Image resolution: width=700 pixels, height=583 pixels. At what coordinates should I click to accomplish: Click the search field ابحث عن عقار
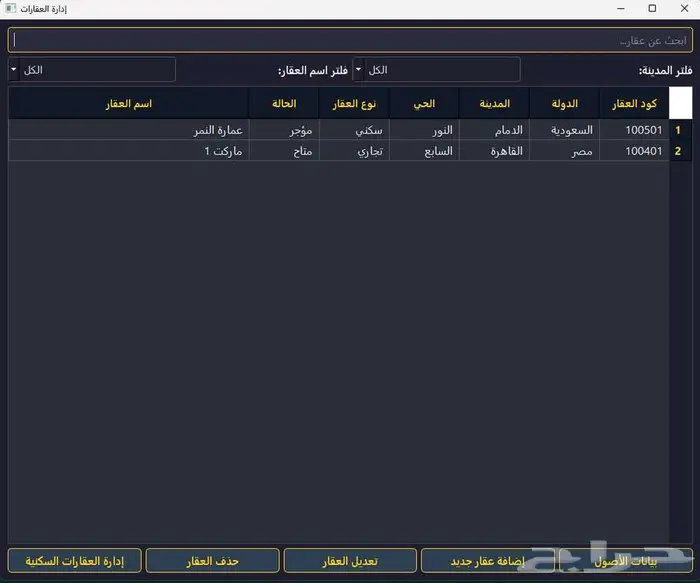[x=350, y=40]
